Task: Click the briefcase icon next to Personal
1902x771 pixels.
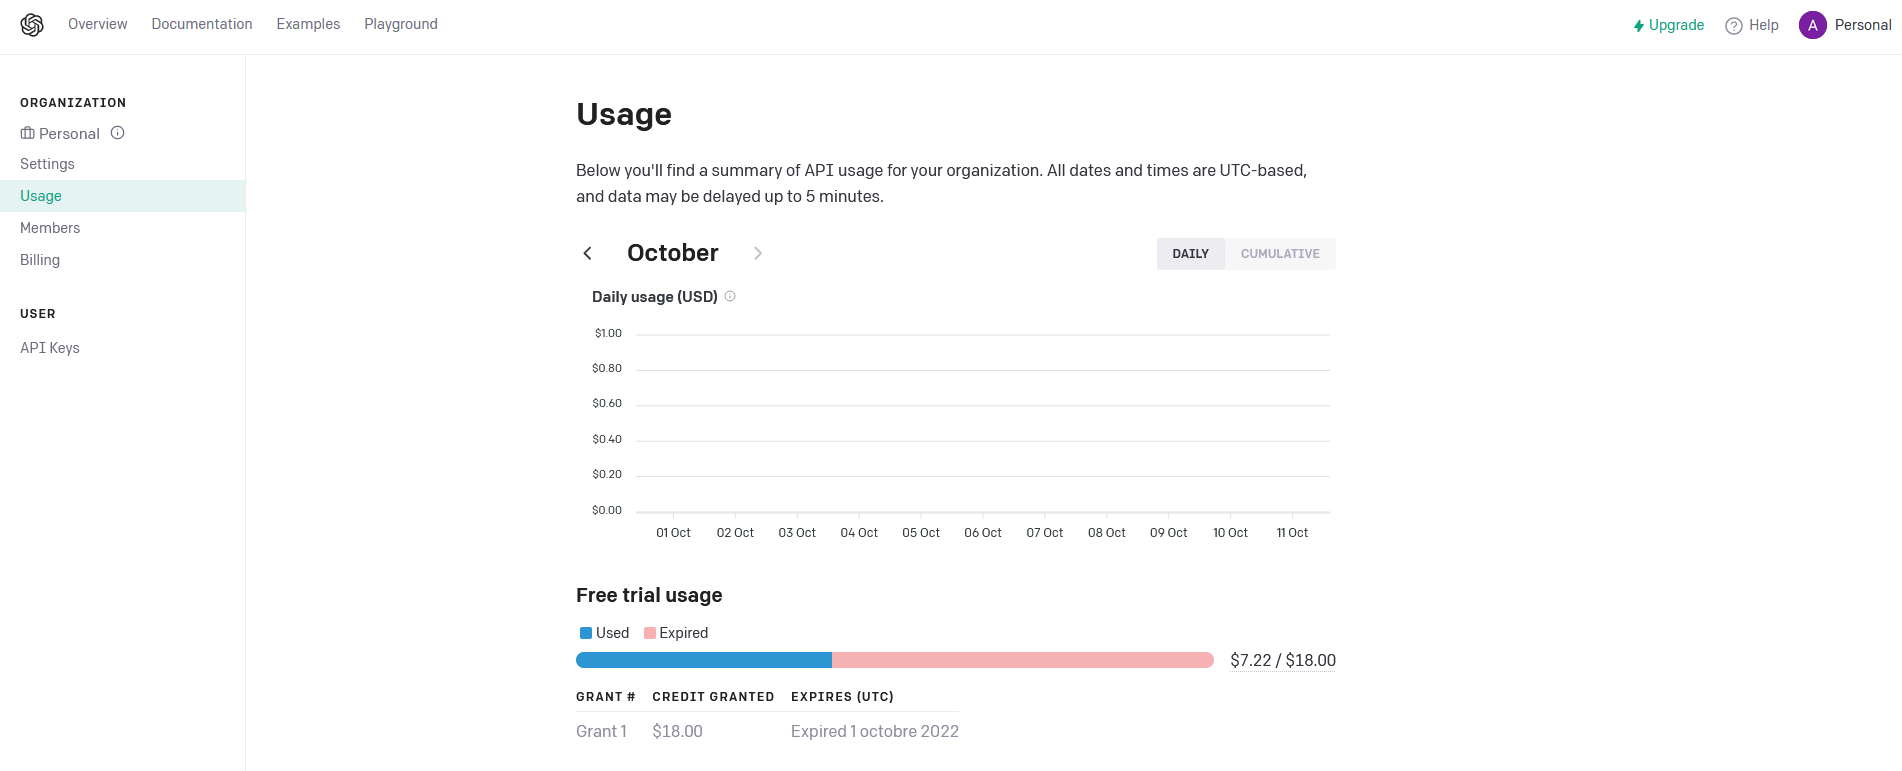Action: [27, 133]
